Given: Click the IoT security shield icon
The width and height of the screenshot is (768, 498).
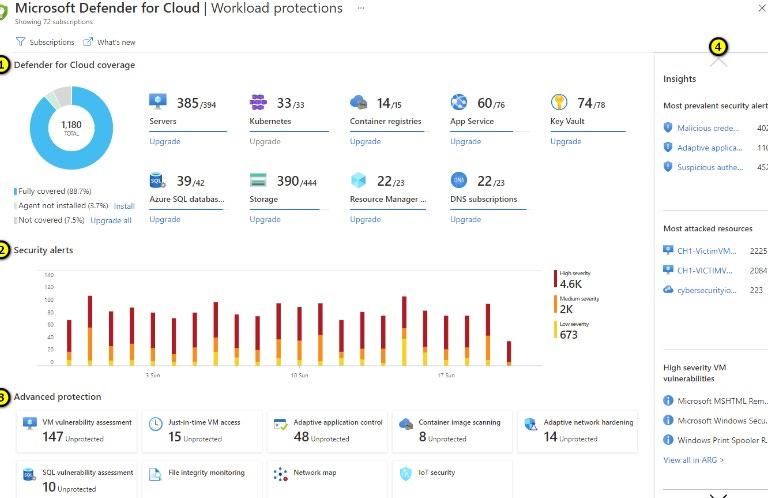Looking at the screenshot, I should tap(406, 474).
